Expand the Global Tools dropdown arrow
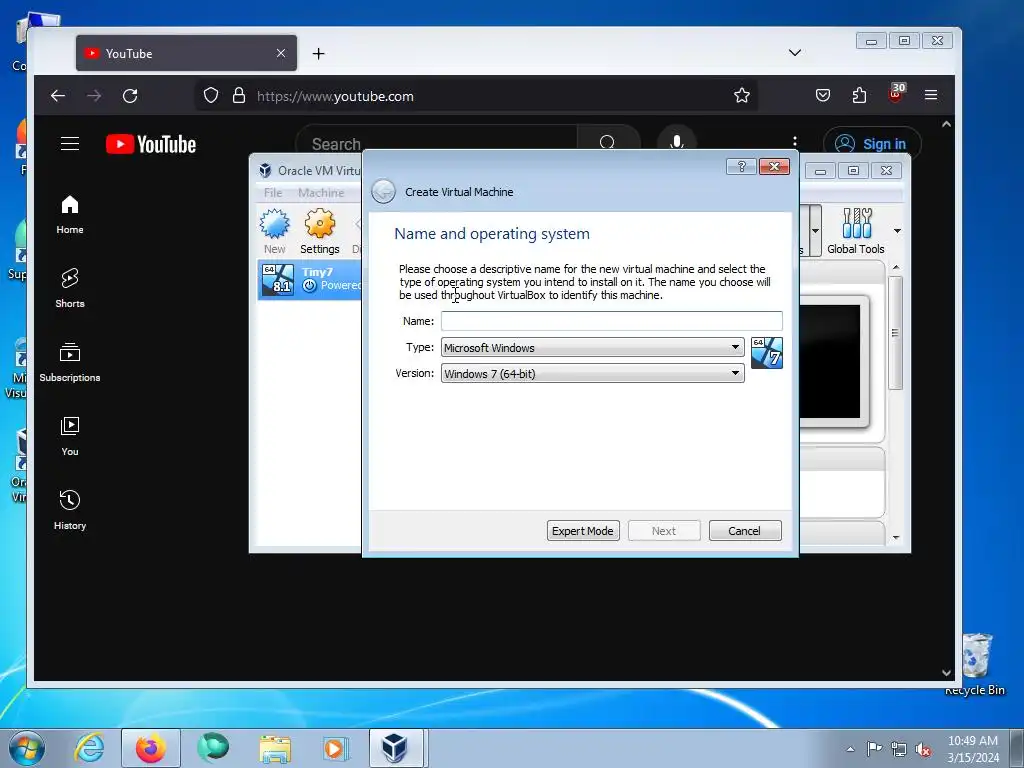The image size is (1024, 768). [x=897, y=231]
